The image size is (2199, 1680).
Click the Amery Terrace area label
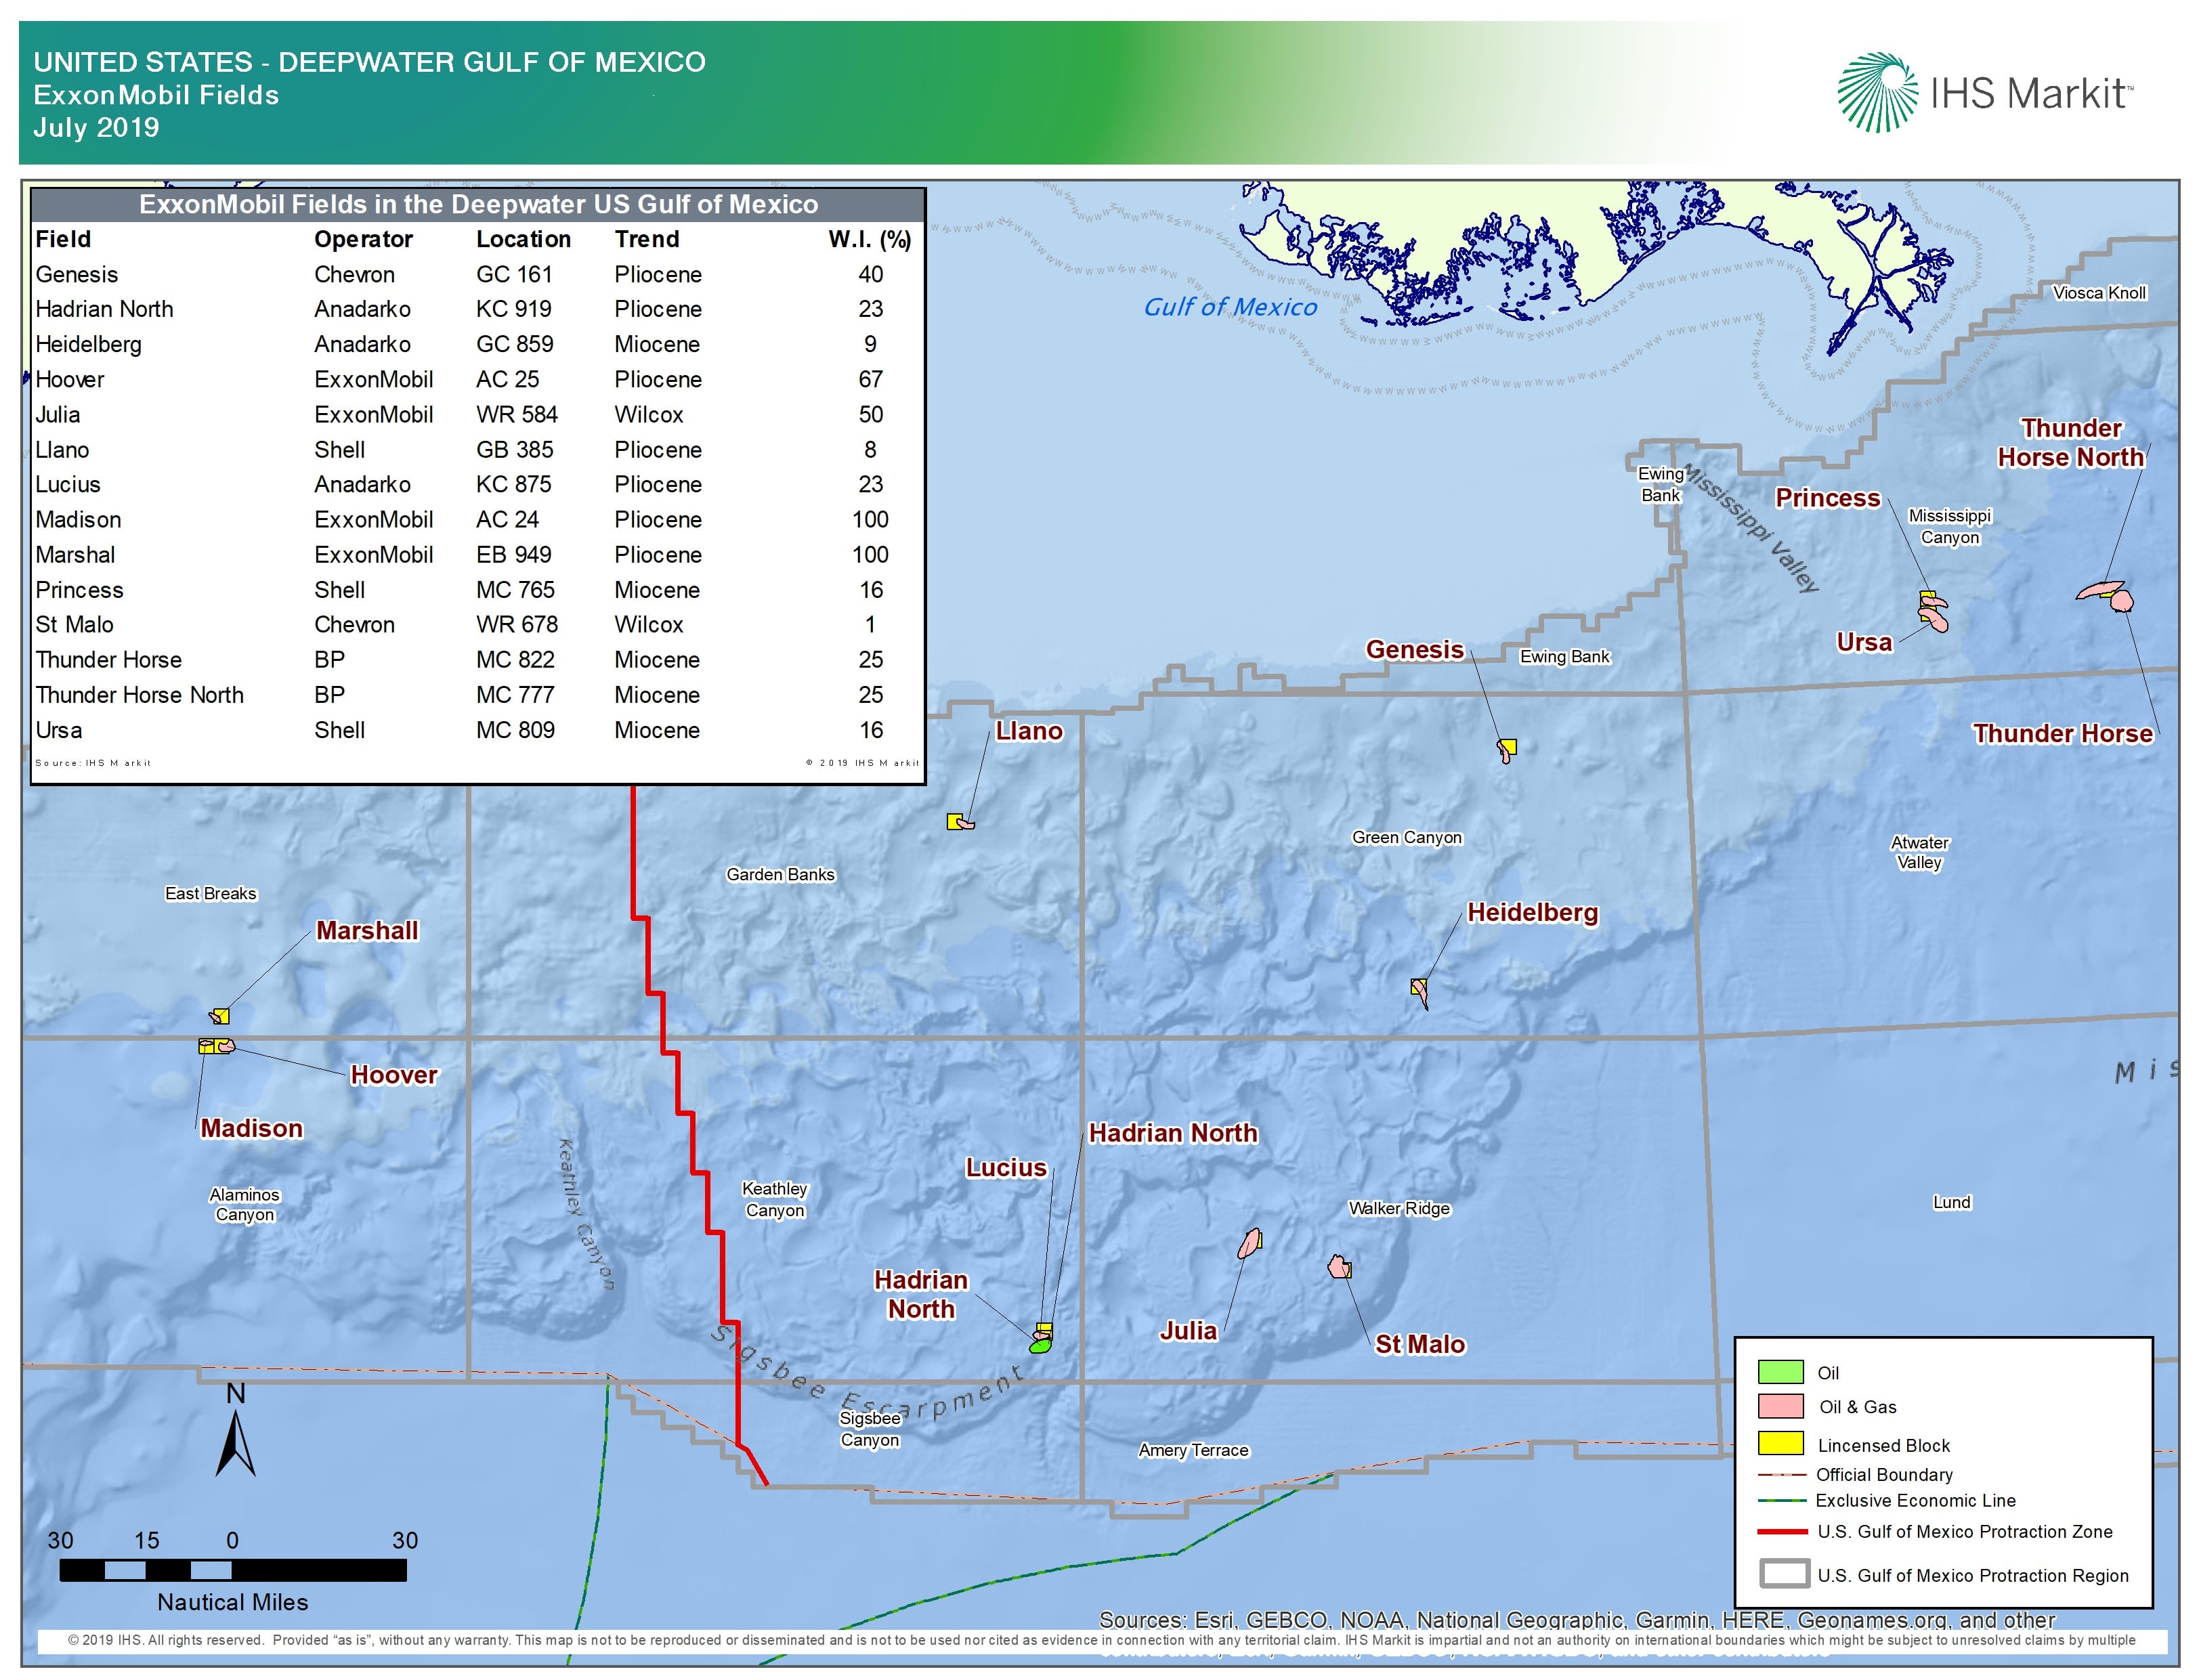pyautogui.click(x=1193, y=1450)
